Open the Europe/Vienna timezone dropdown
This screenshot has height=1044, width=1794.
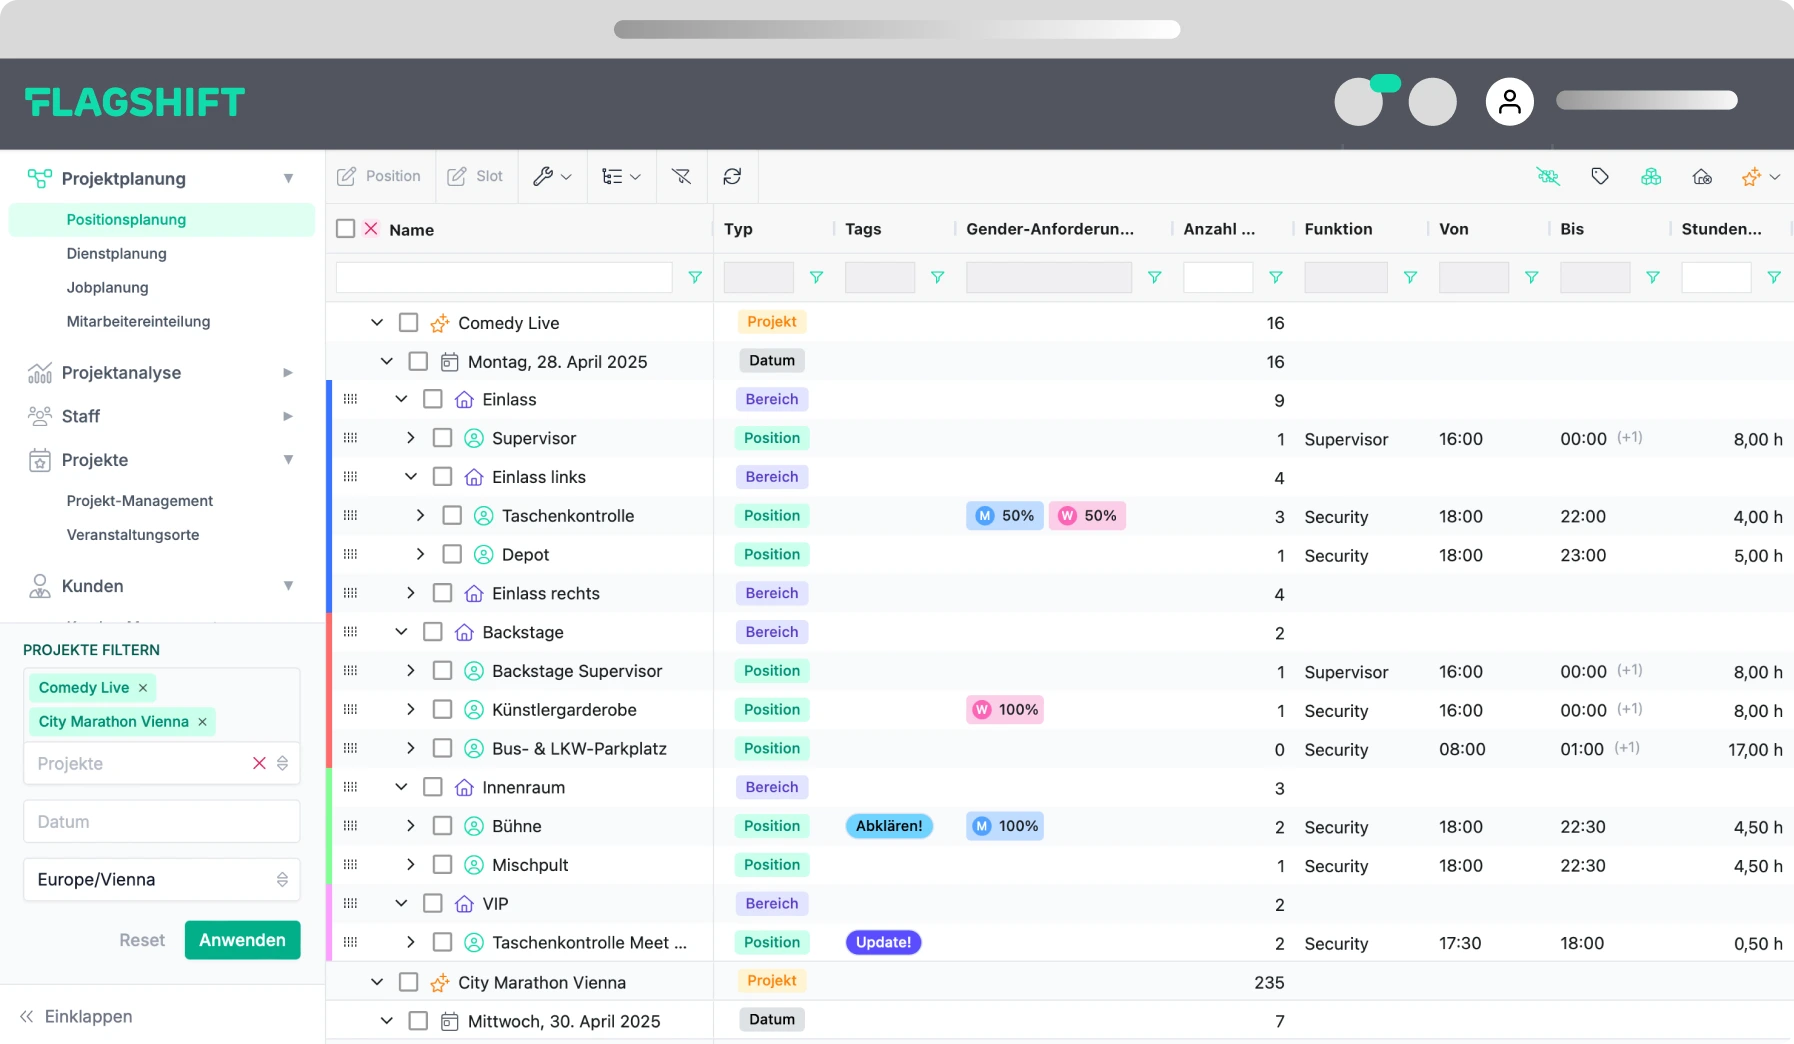point(161,879)
